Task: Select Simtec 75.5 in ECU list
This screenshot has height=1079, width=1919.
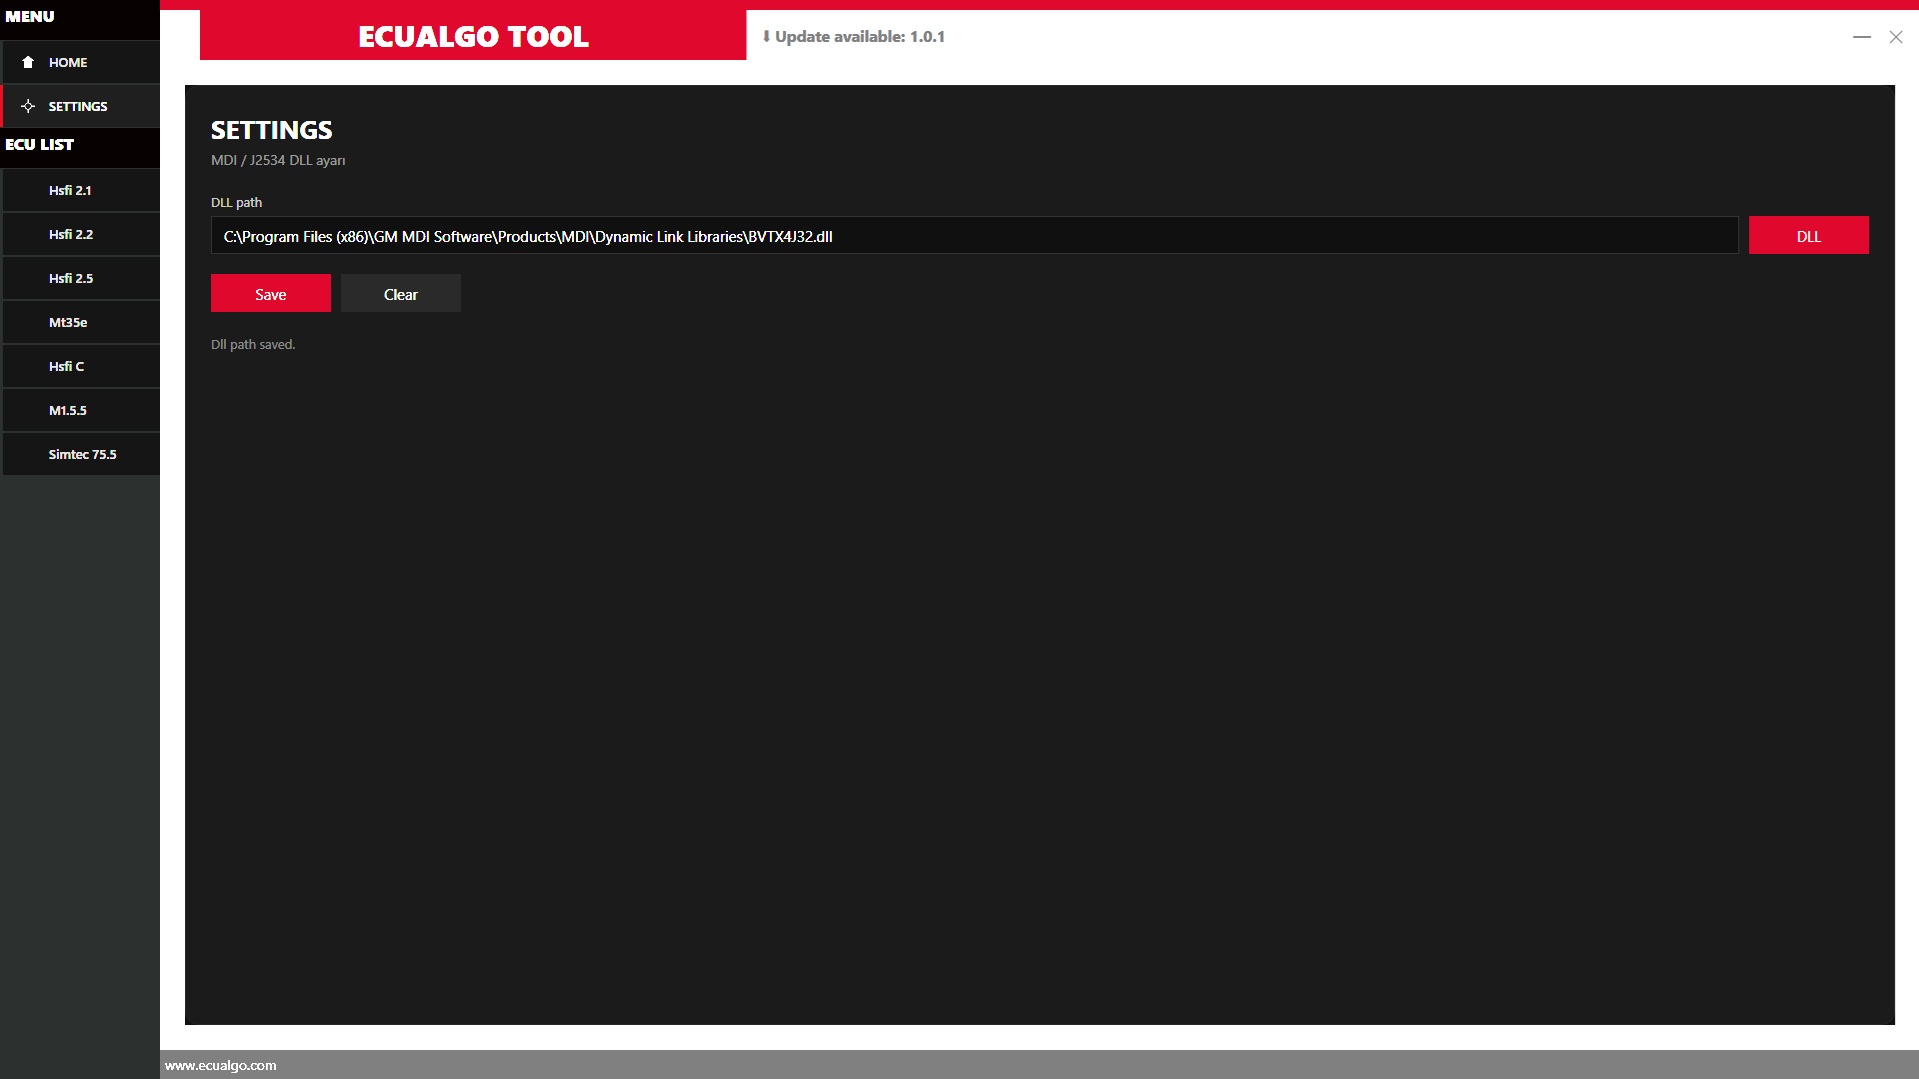Action: coord(80,454)
